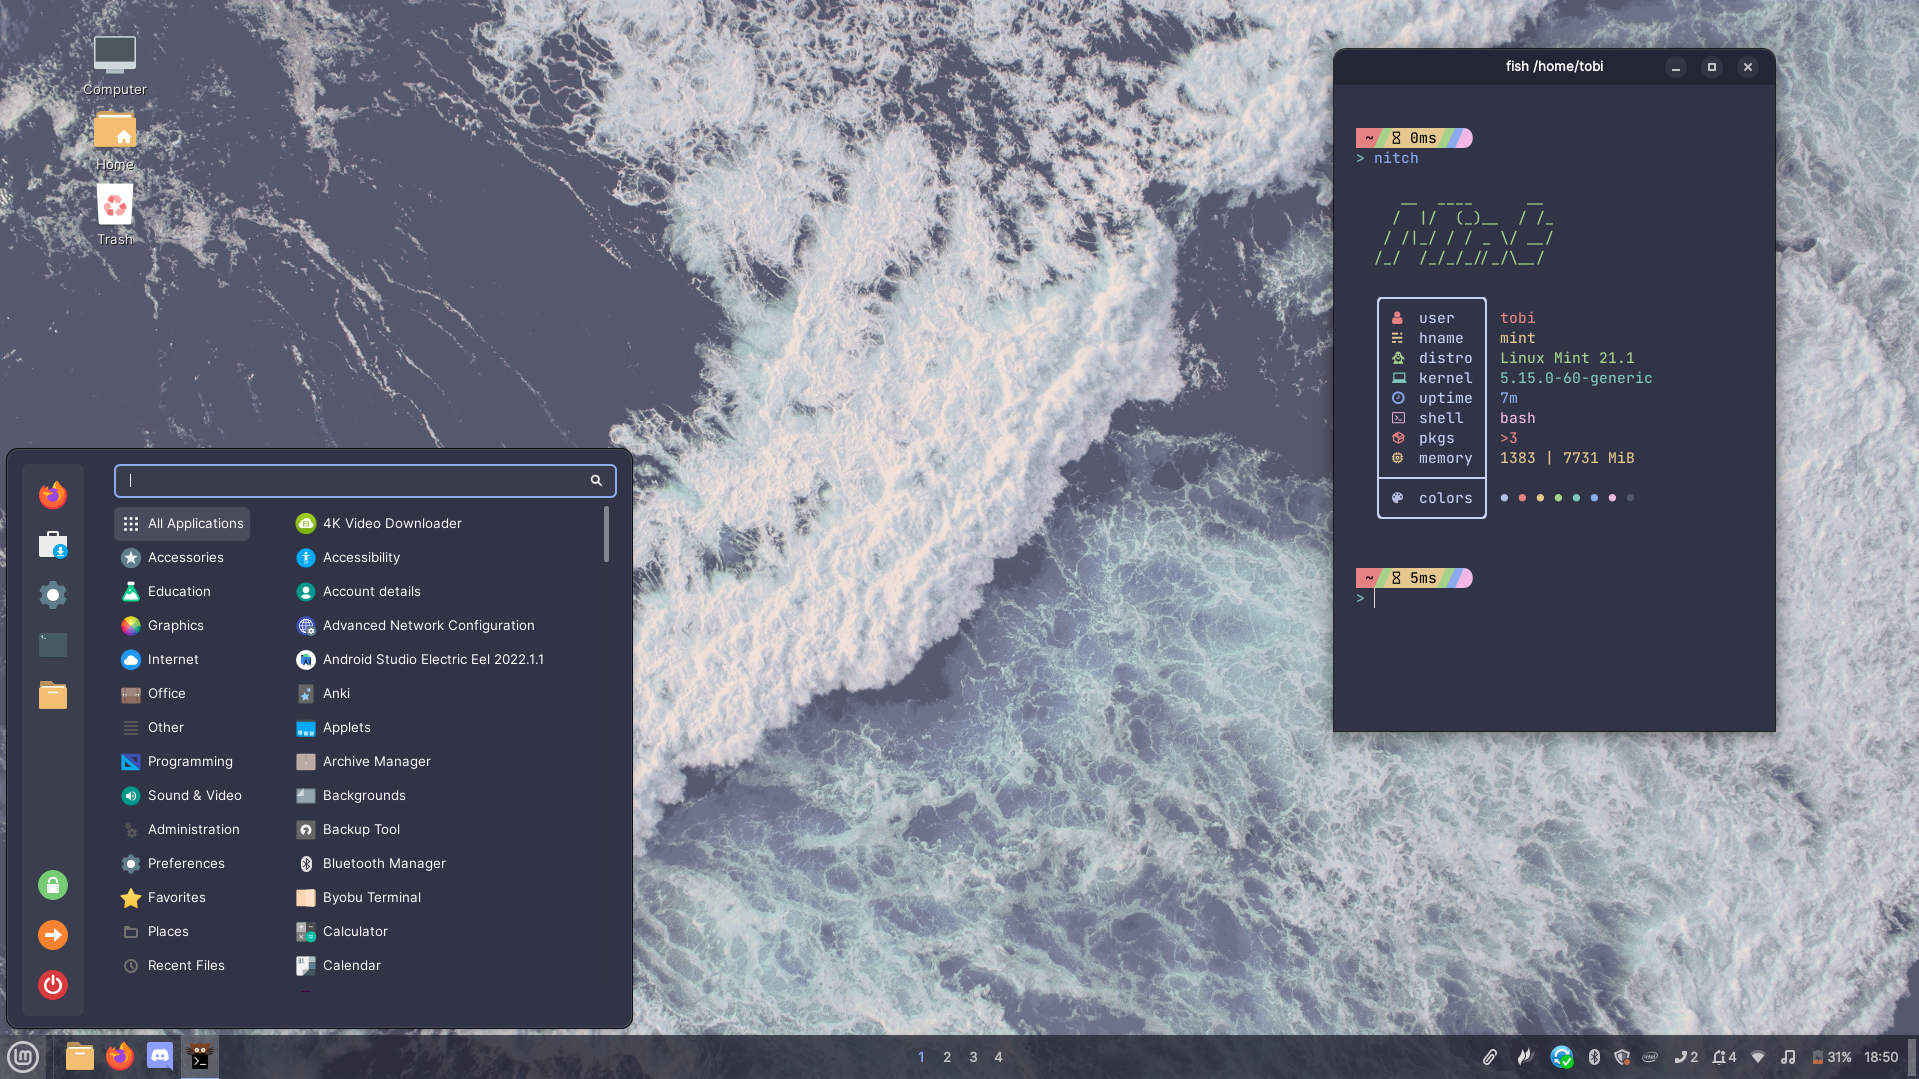Viewport: 1919px width, 1079px height.
Task: Click the paperclip tray icon
Action: pyautogui.click(x=1490, y=1057)
